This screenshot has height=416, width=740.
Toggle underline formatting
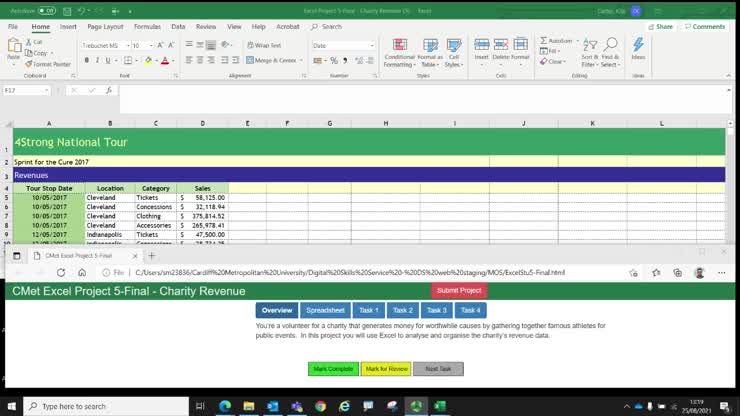108,60
